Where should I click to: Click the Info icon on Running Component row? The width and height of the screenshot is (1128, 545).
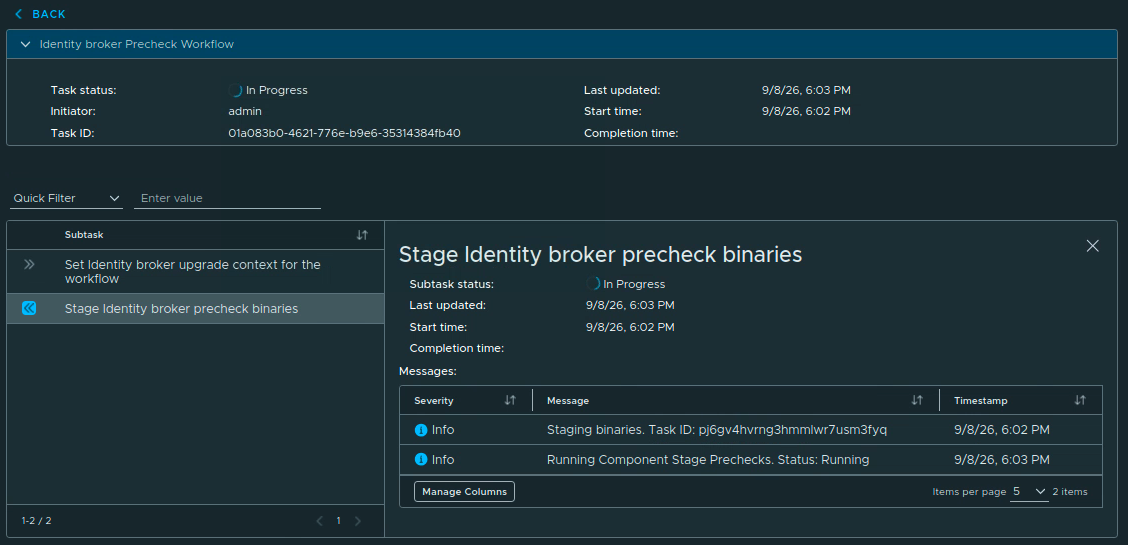pos(422,459)
